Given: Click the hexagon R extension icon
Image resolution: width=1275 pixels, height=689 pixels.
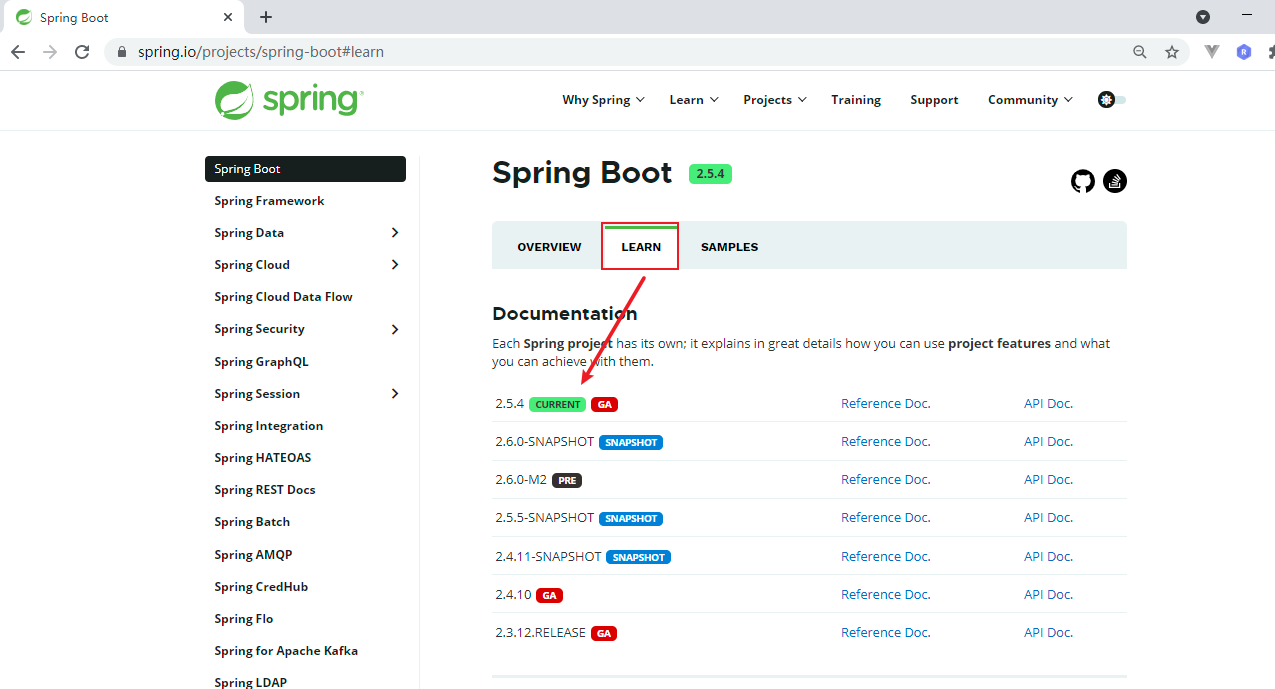Looking at the screenshot, I should pos(1244,52).
